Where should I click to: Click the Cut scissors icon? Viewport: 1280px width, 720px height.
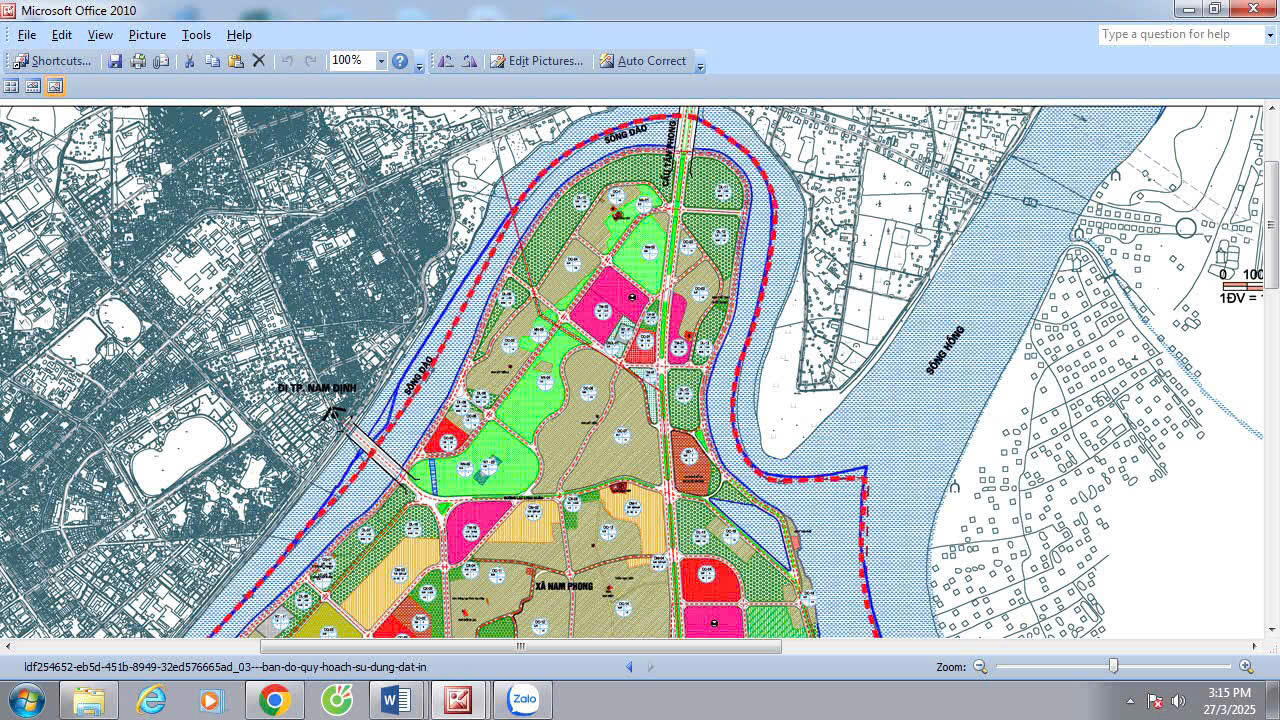189,61
